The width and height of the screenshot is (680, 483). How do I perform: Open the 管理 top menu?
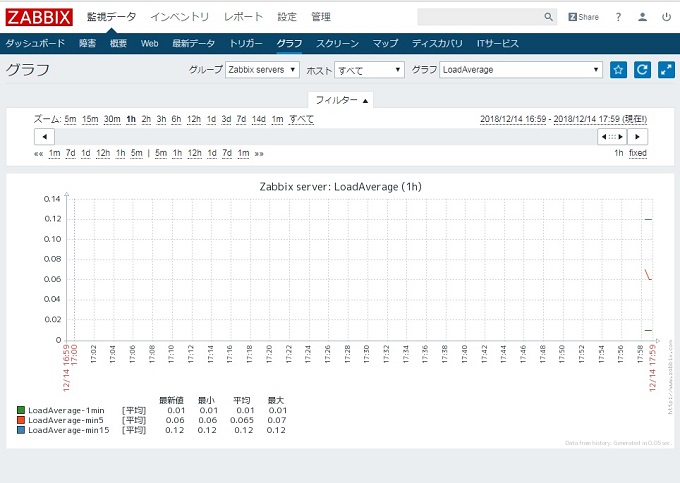pos(321,17)
